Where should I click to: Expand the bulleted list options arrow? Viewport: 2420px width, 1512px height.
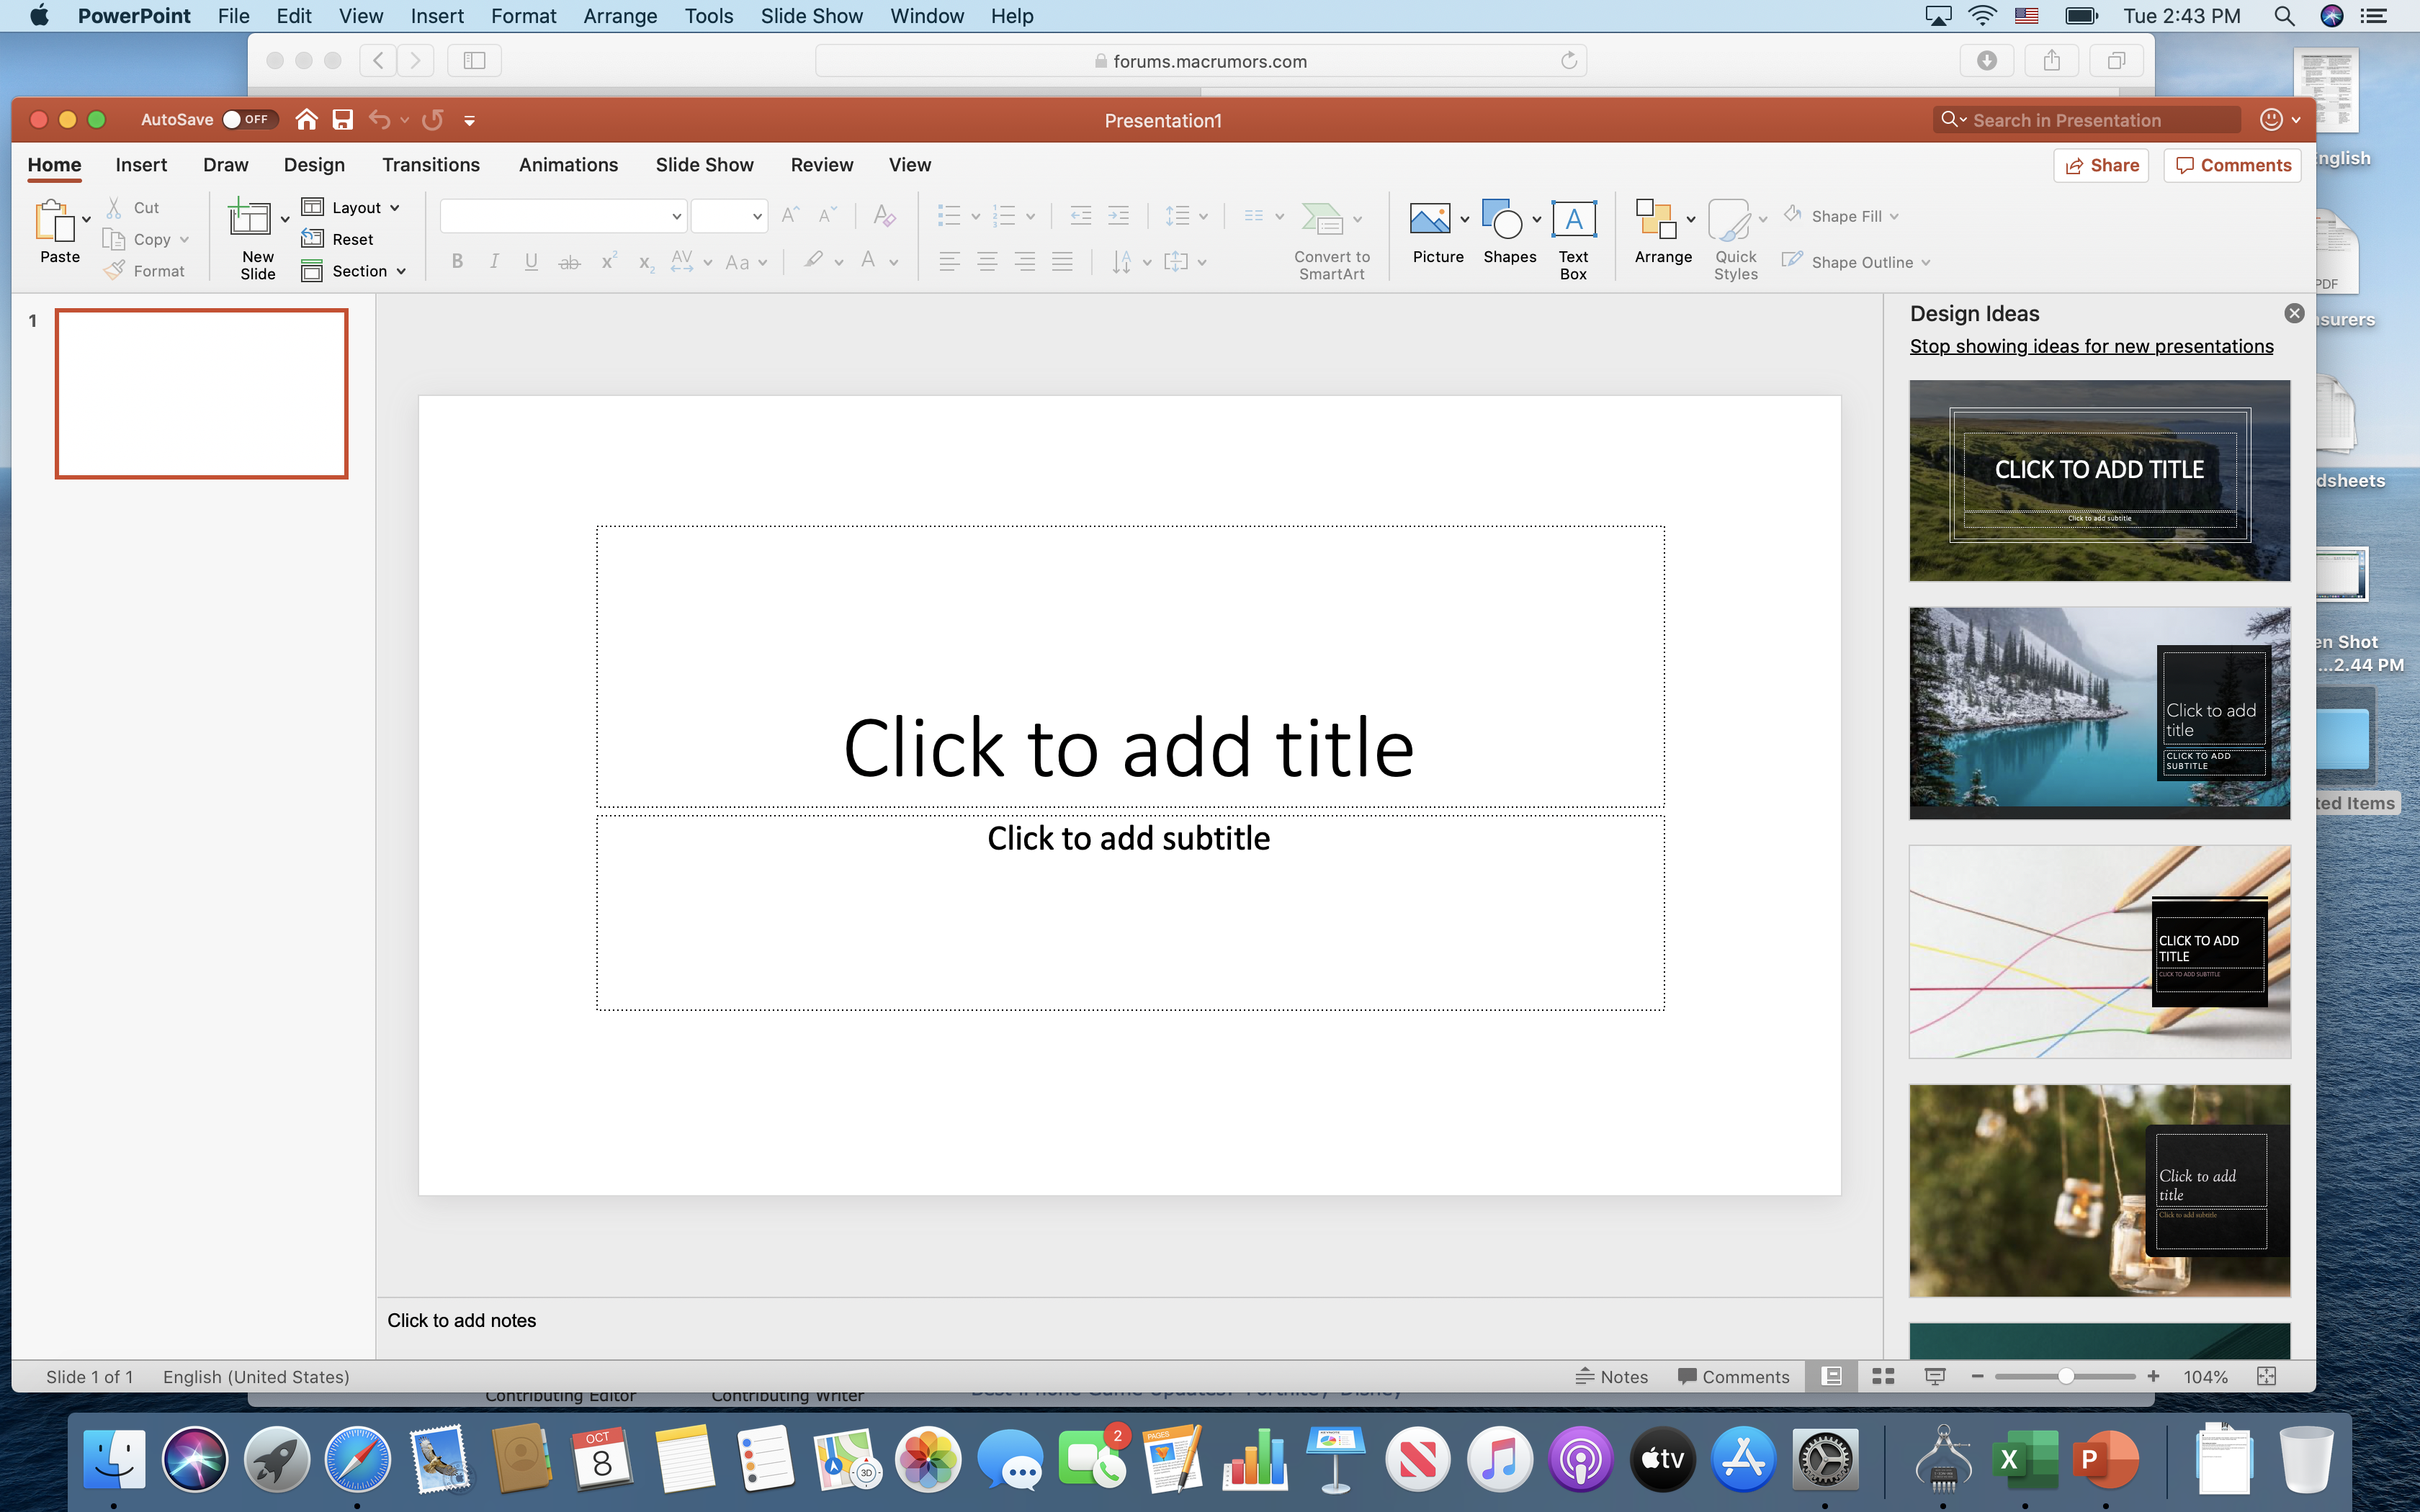[975, 216]
